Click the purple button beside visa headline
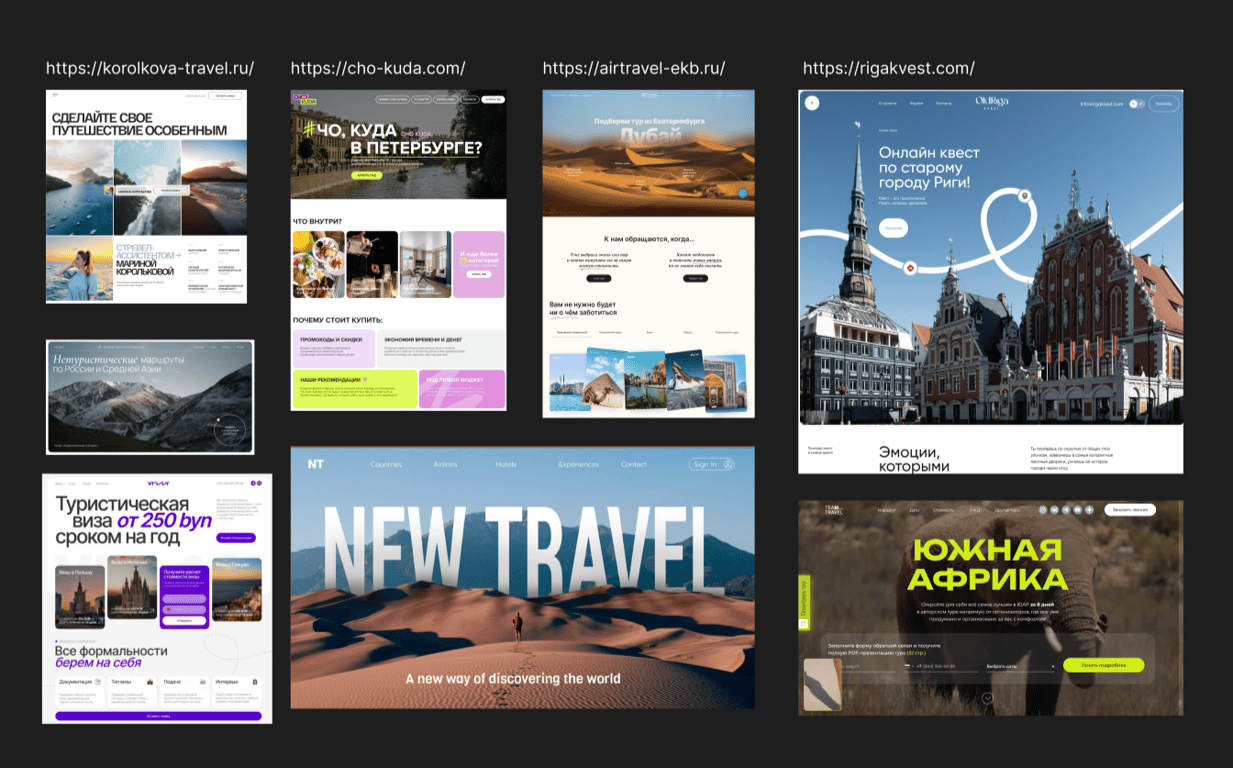 point(236,538)
